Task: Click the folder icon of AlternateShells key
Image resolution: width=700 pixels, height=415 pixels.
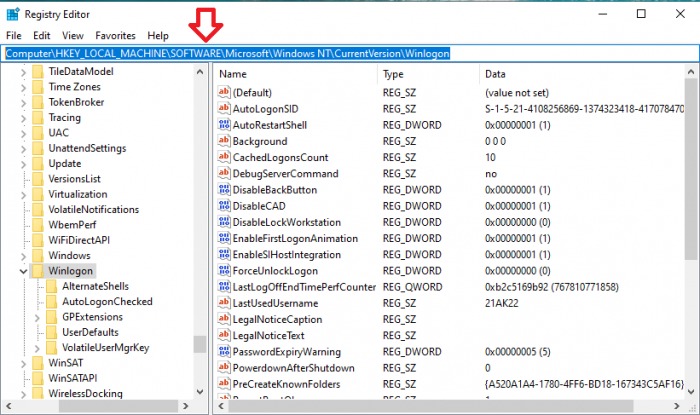Action: (52, 286)
